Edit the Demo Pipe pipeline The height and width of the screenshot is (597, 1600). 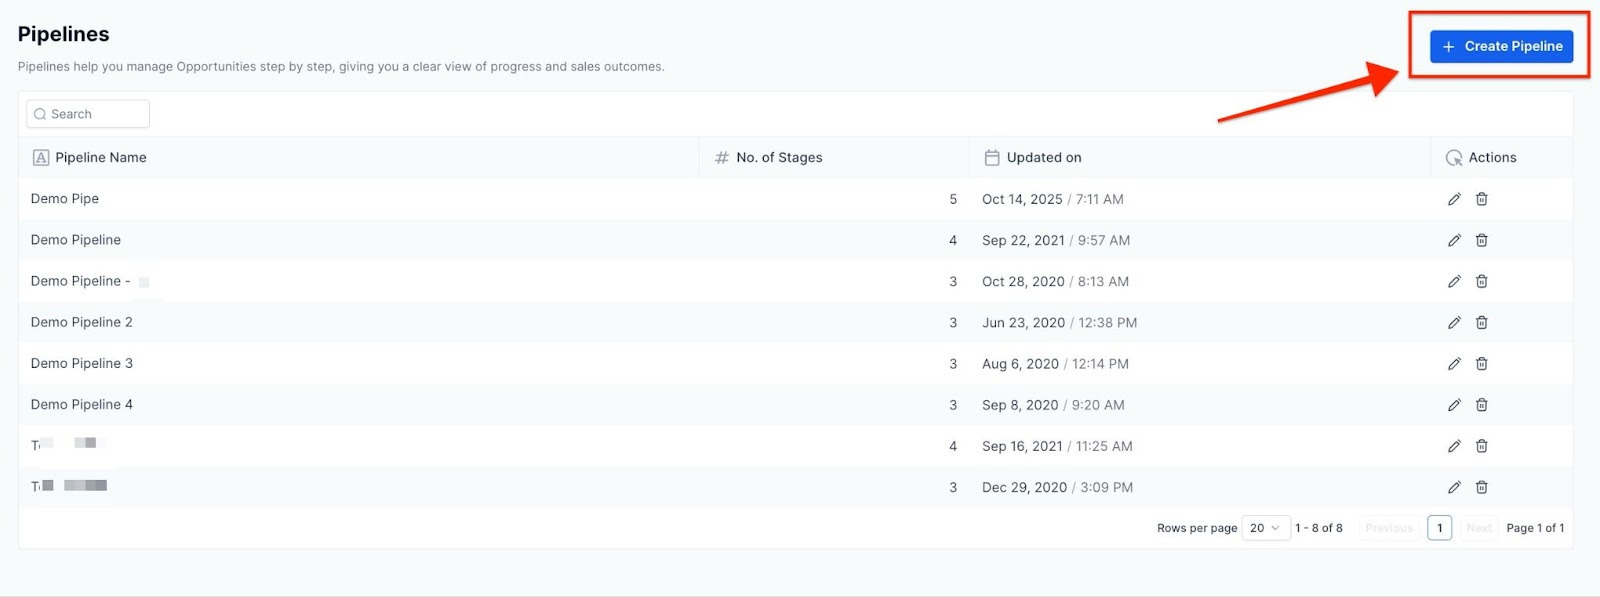click(x=1454, y=199)
